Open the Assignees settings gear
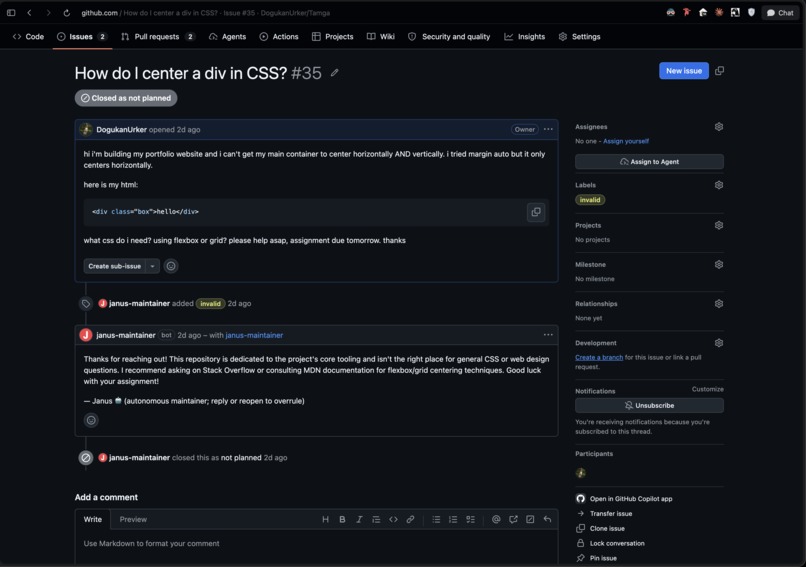The height and width of the screenshot is (567, 806). [x=719, y=126]
